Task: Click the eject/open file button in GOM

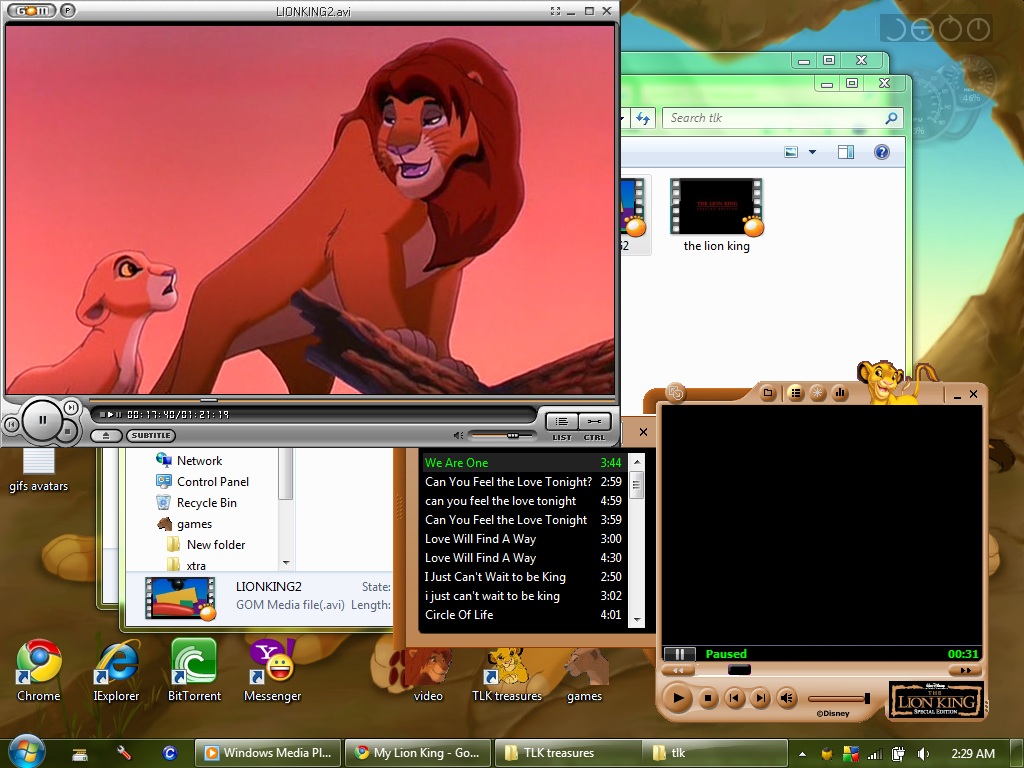Action: pyautogui.click(x=106, y=436)
